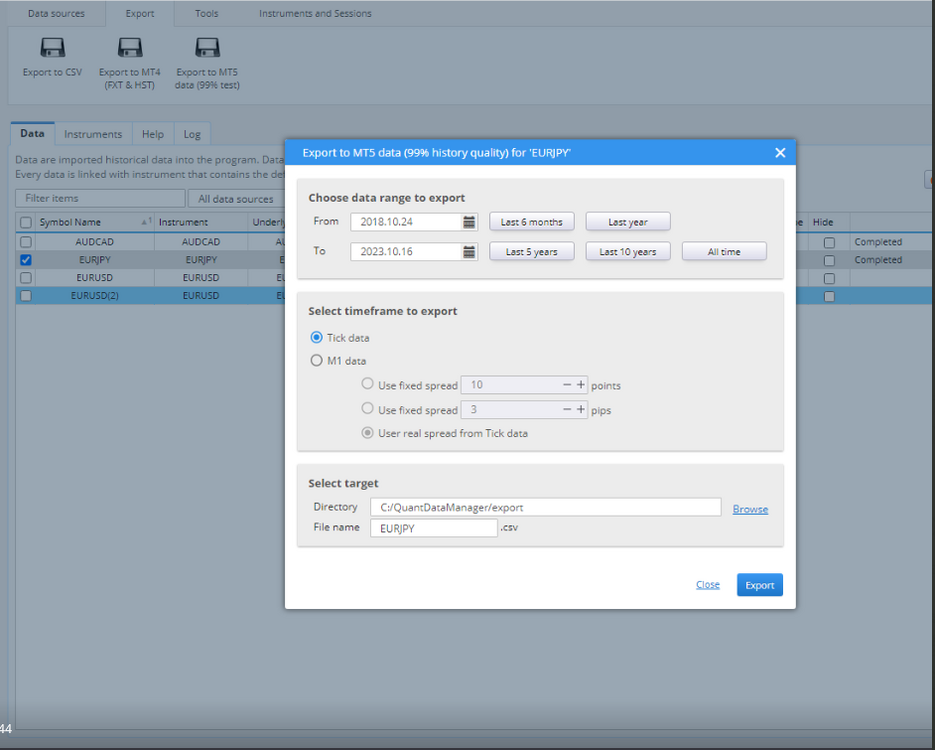The image size is (935, 750).
Task: Open the All data sources dropdown
Action: coord(236,199)
